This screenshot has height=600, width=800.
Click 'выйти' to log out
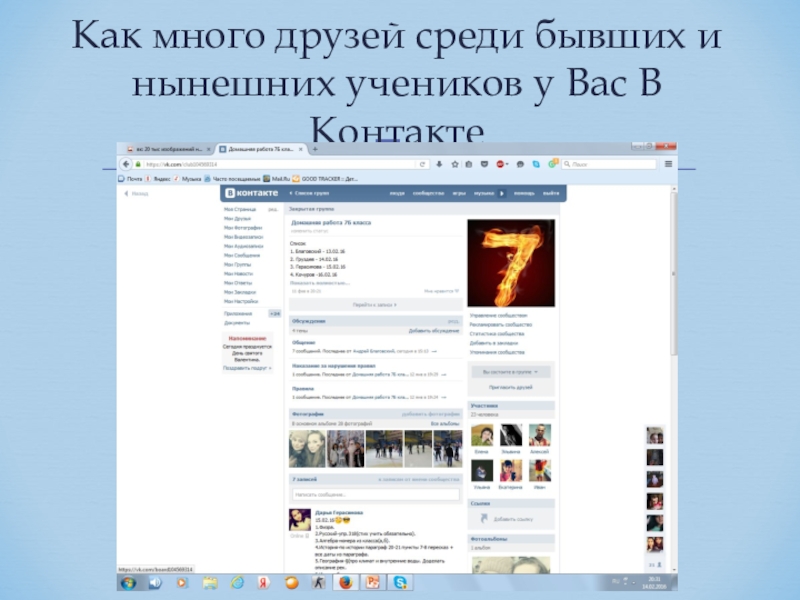(x=551, y=193)
